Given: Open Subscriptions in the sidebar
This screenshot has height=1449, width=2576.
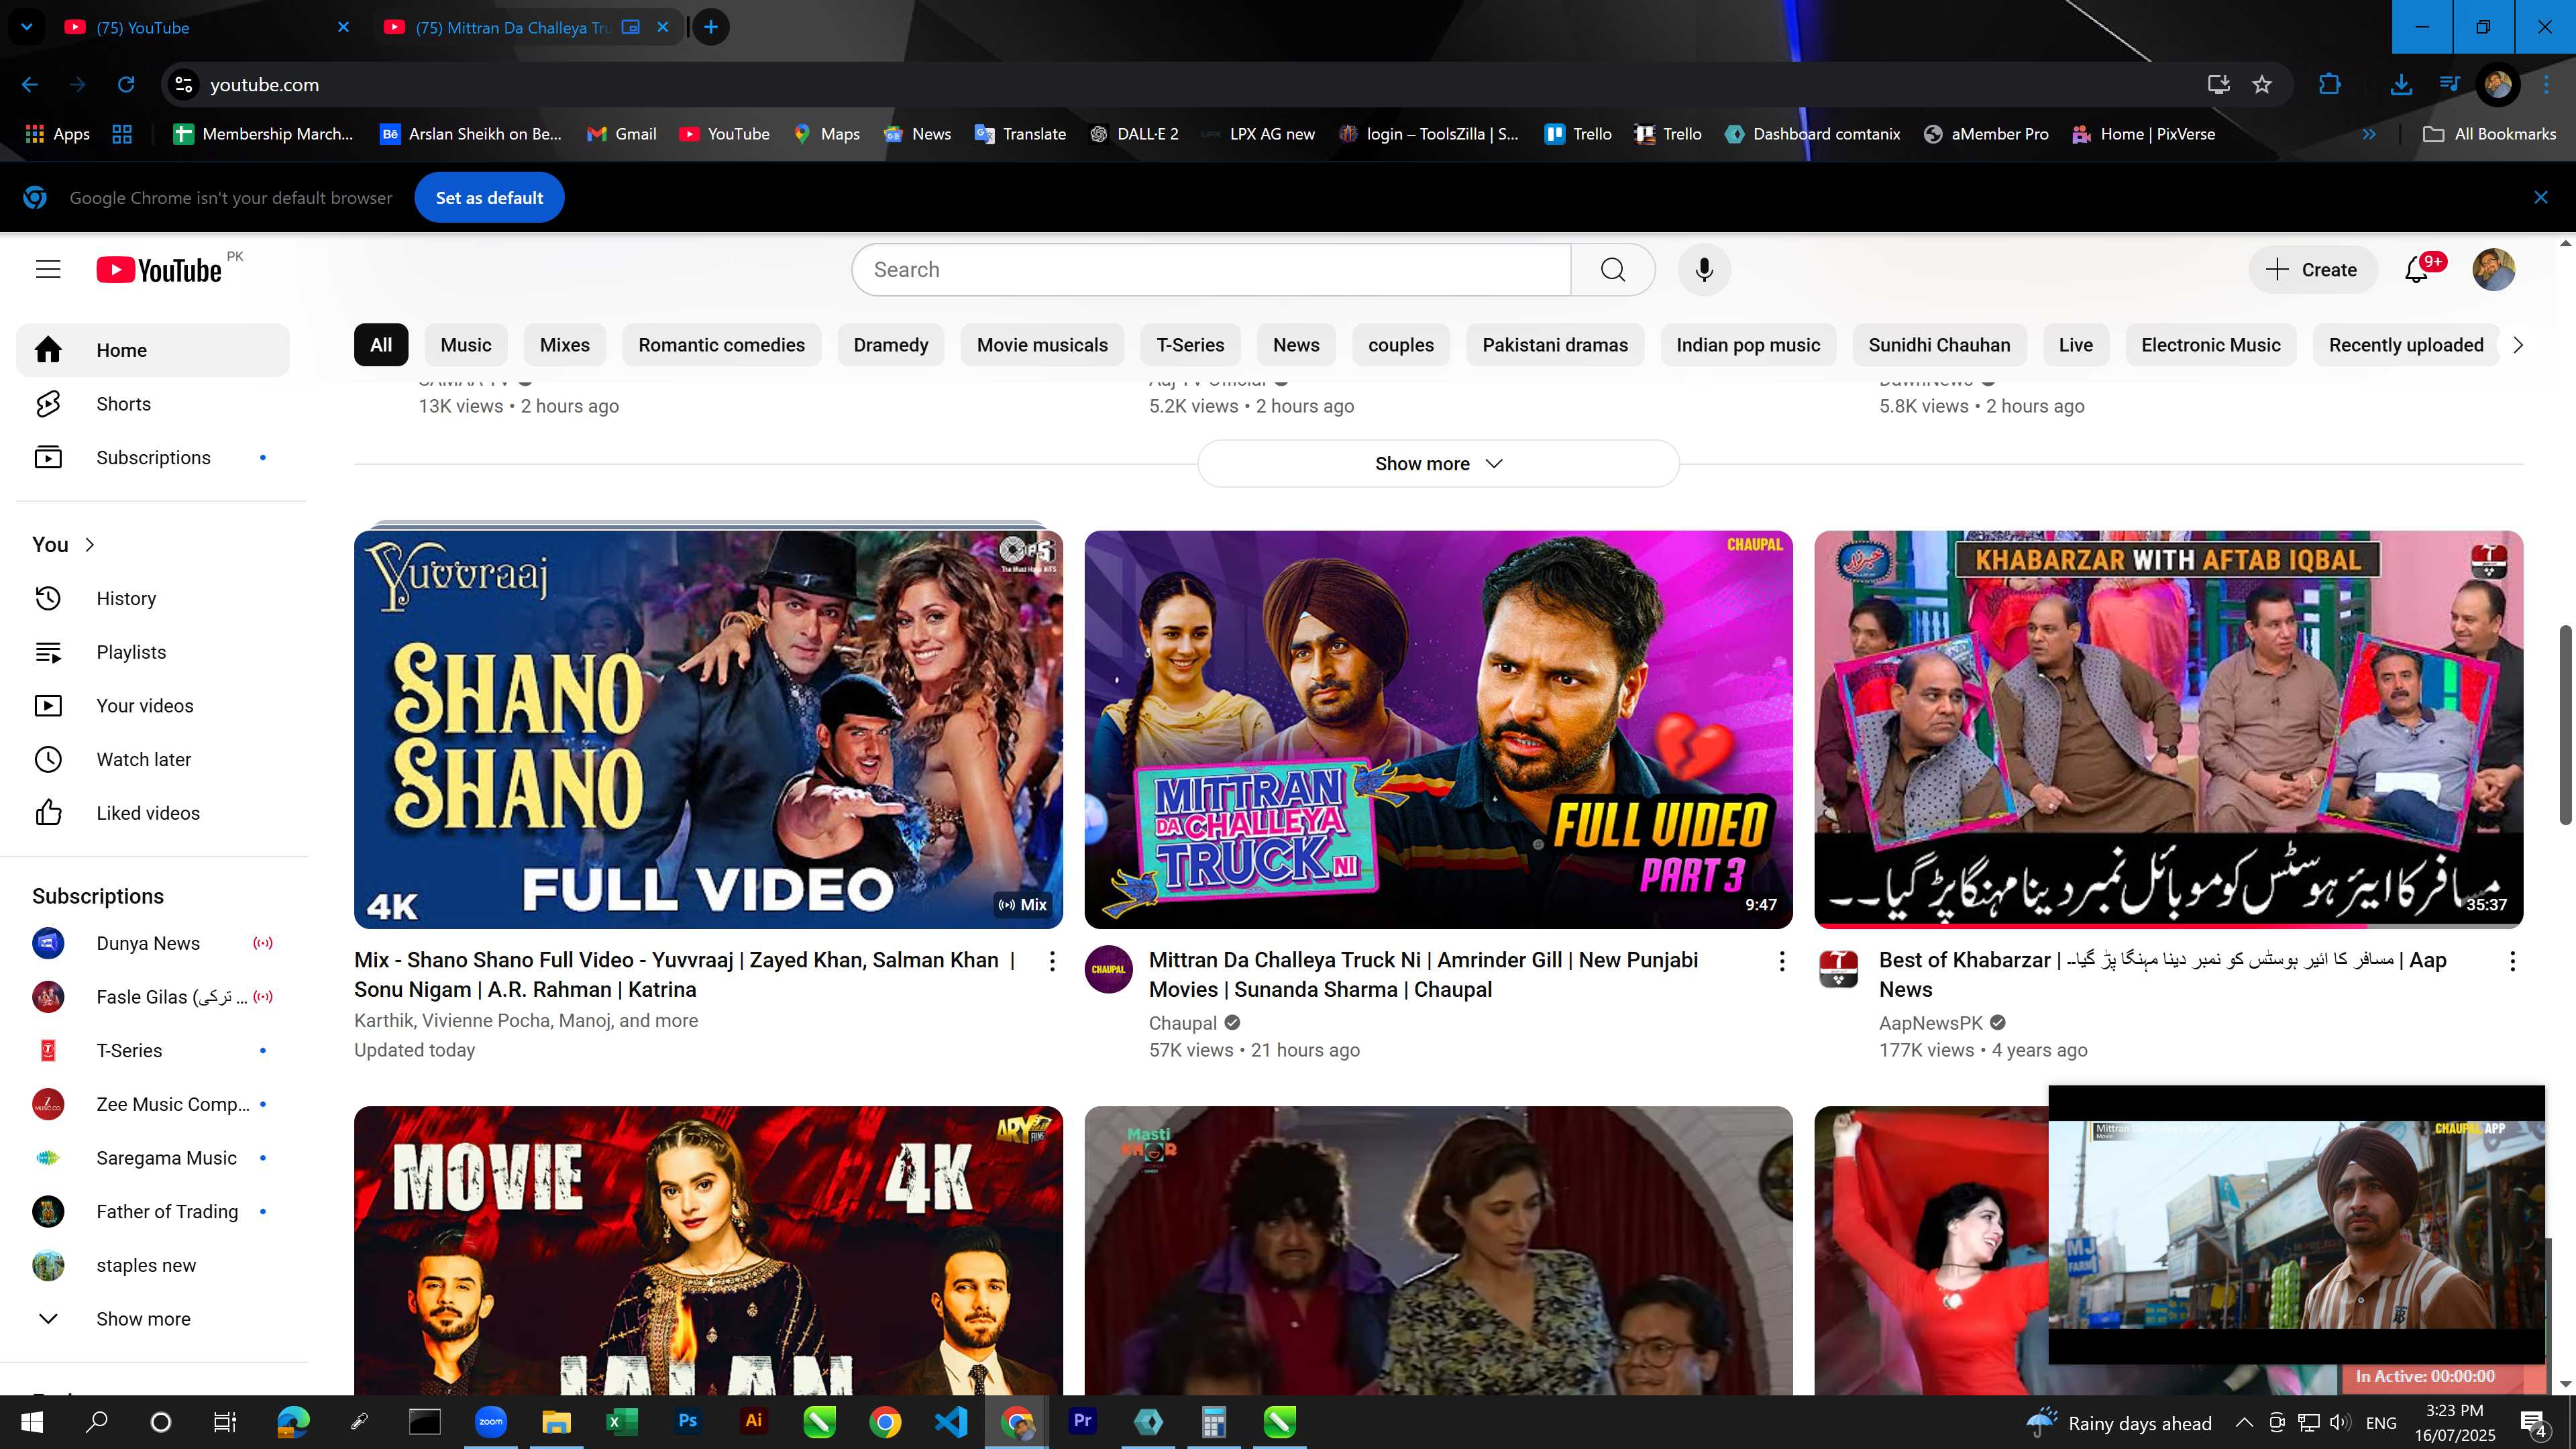Looking at the screenshot, I should click(153, 457).
